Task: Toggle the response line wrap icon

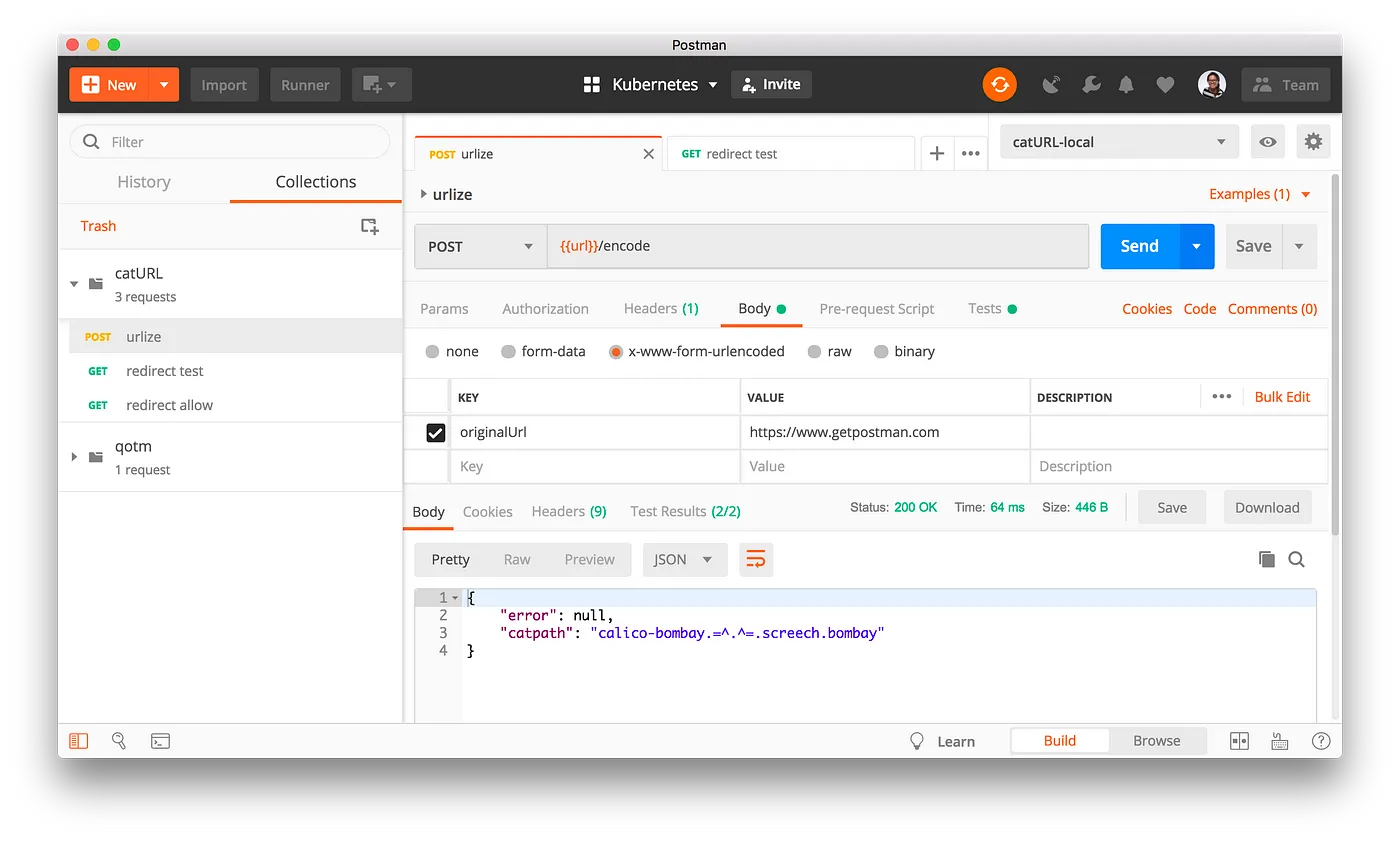Action: pyautogui.click(x=756, y=559)
